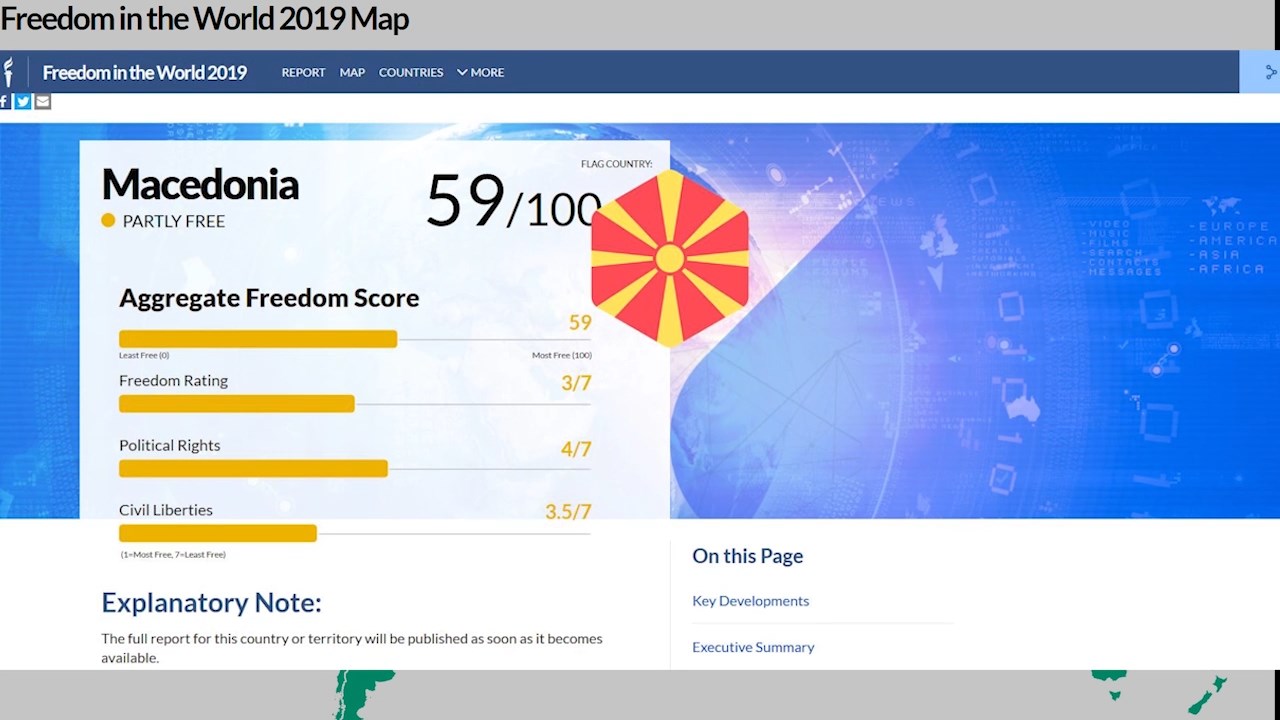Open the COUNTRIES menu item
Screen dimensions: 1280x720
point(411,72)
